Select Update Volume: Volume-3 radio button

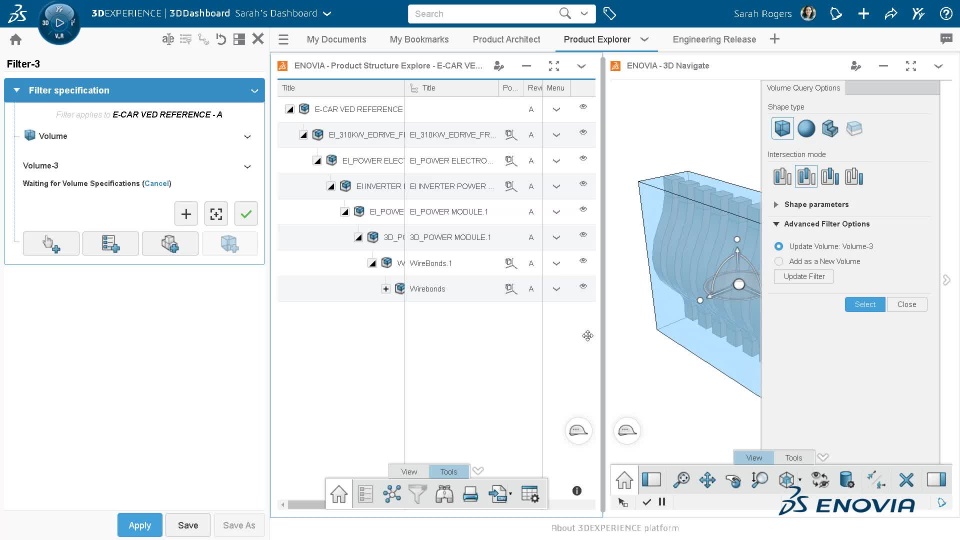point(779,246)
